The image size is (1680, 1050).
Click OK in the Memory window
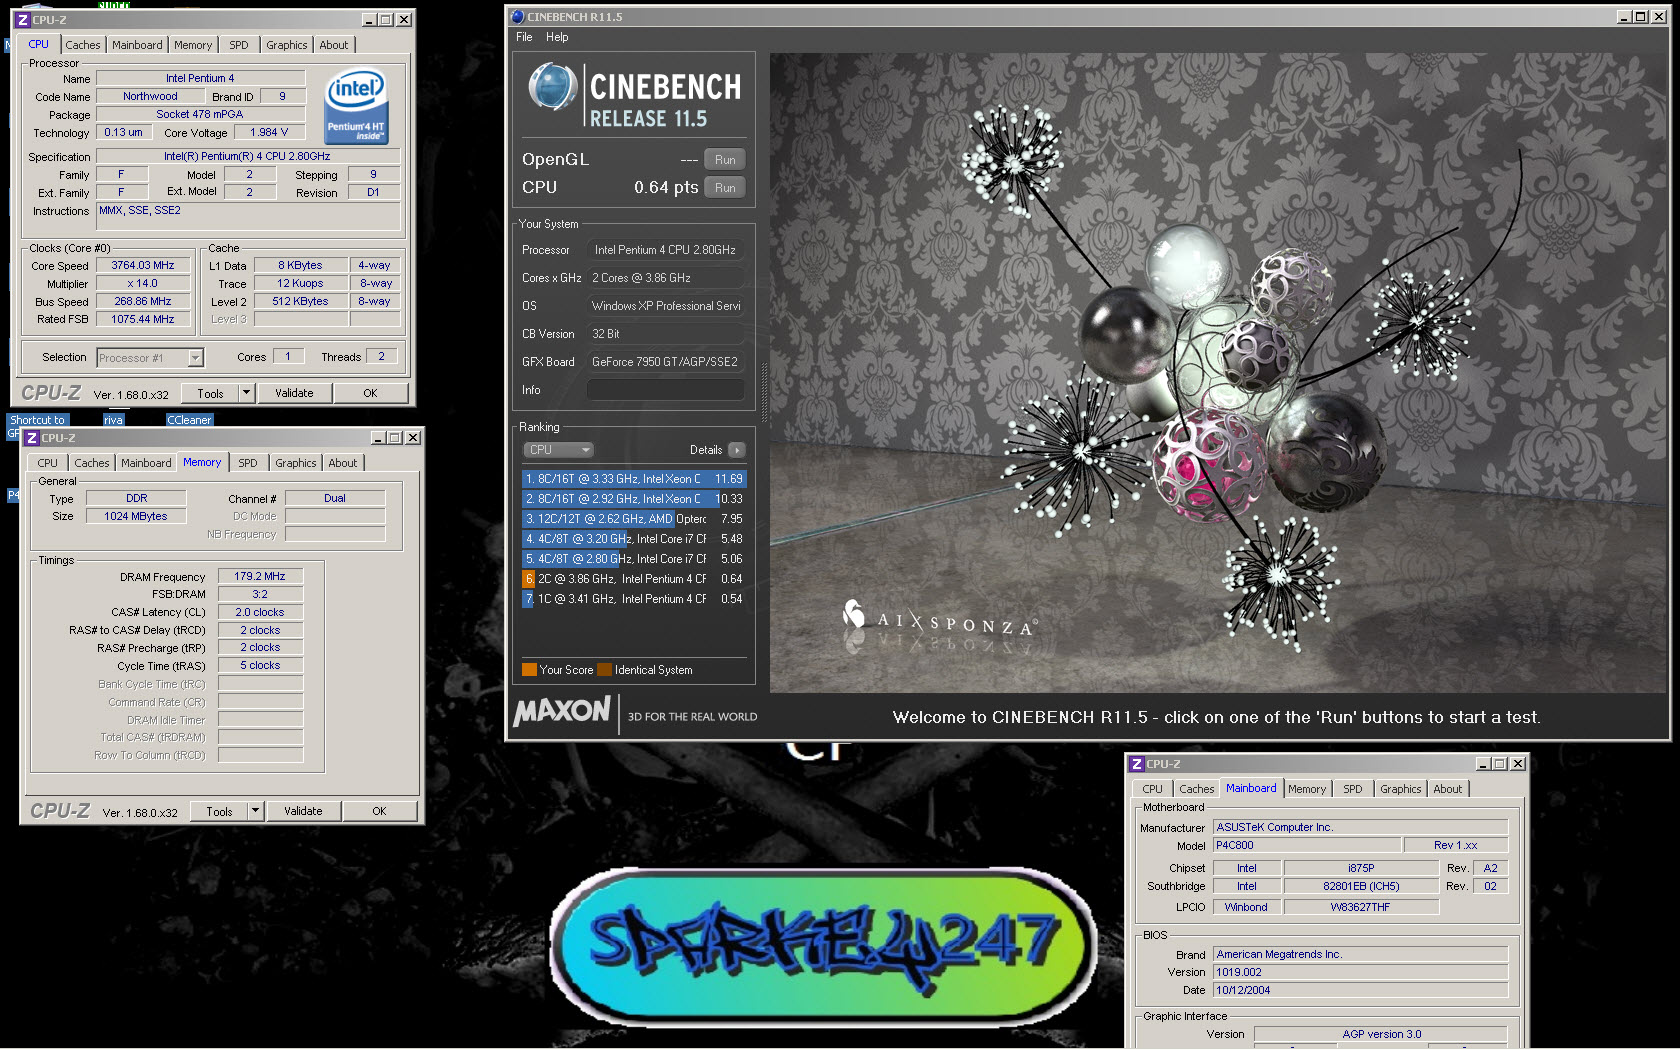(379, 811)
